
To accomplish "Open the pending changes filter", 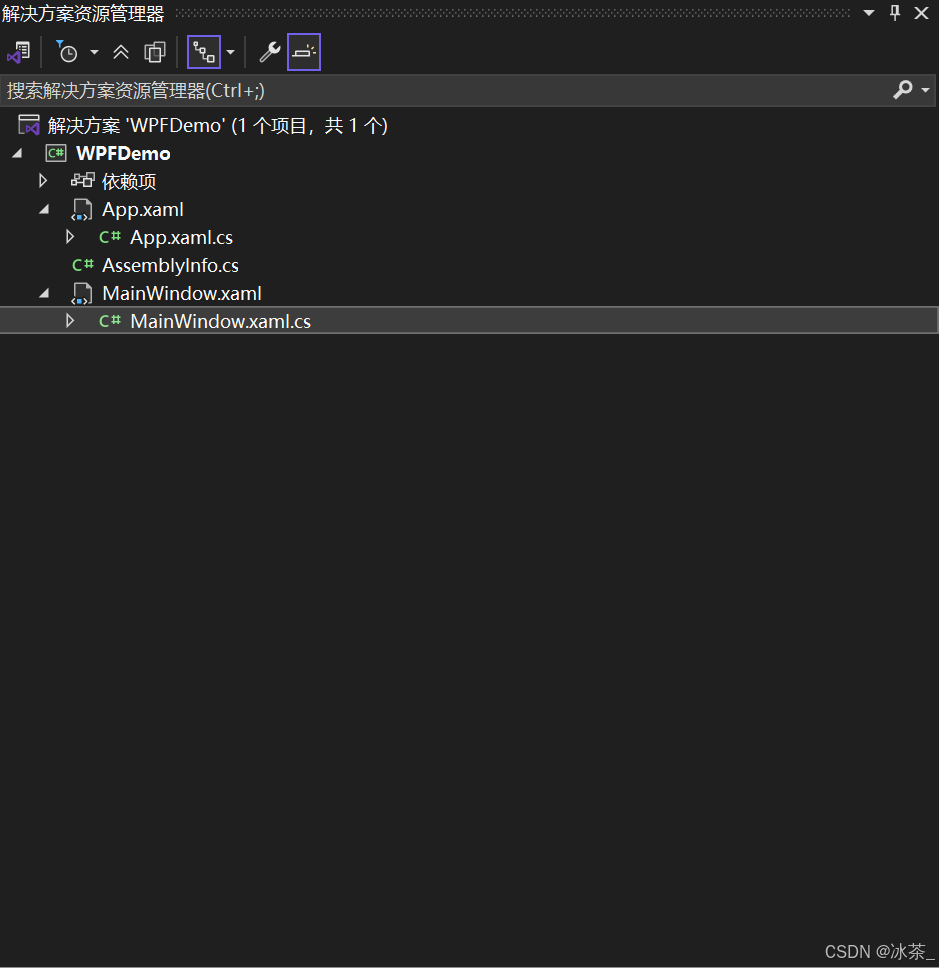I will tap(67, 52).
